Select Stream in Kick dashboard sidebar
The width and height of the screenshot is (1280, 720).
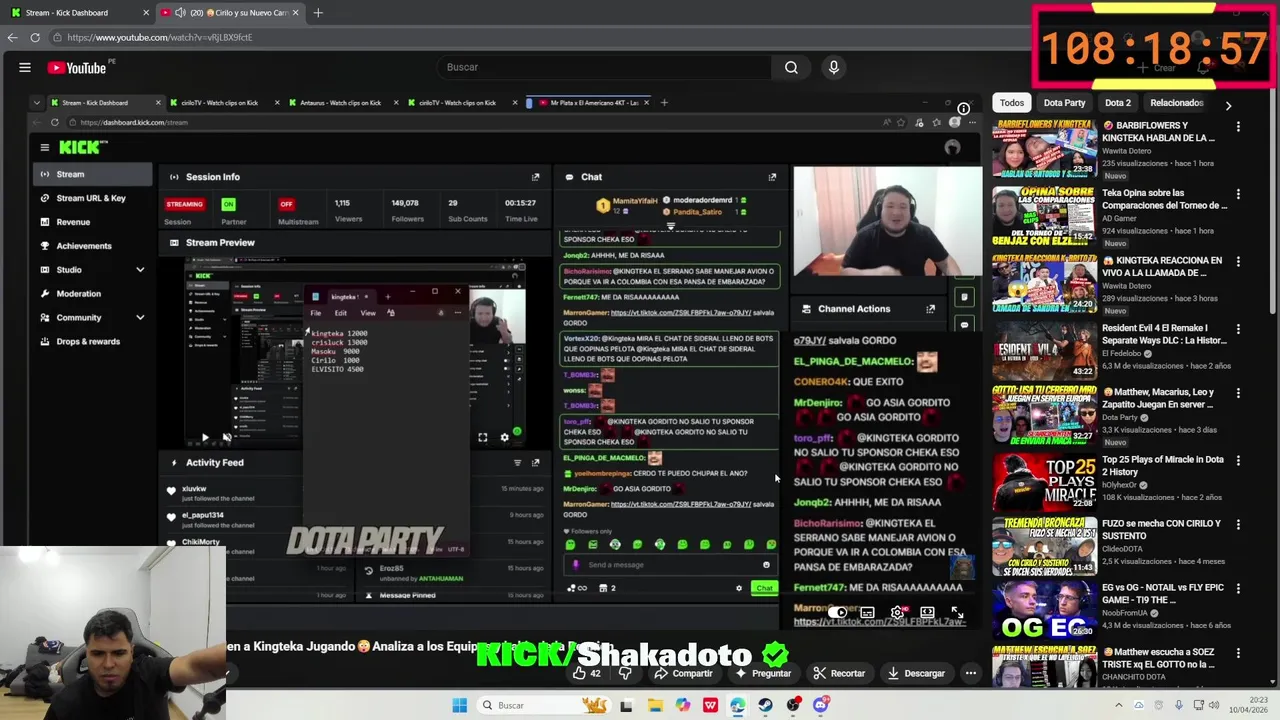91,174
